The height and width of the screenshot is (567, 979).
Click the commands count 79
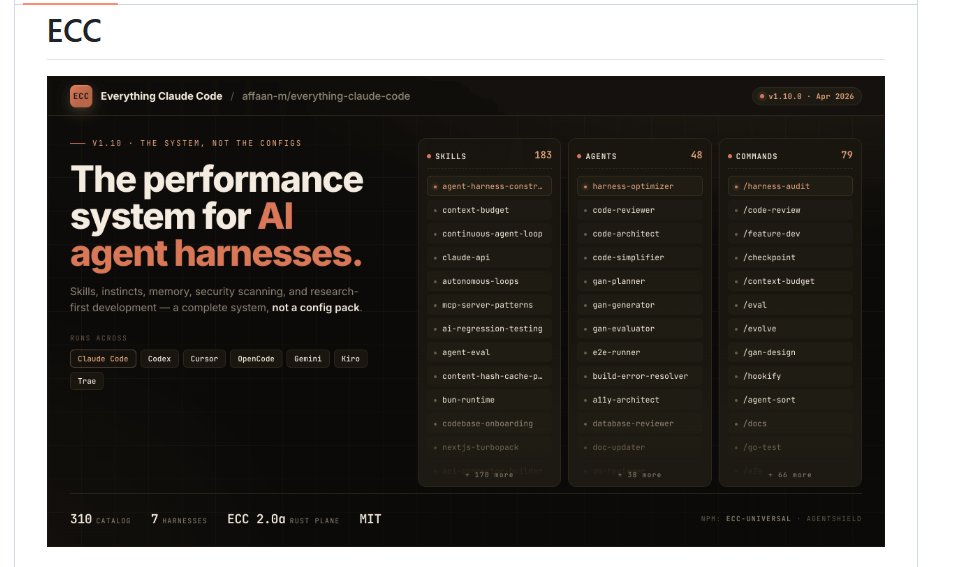tap(847, 155)
